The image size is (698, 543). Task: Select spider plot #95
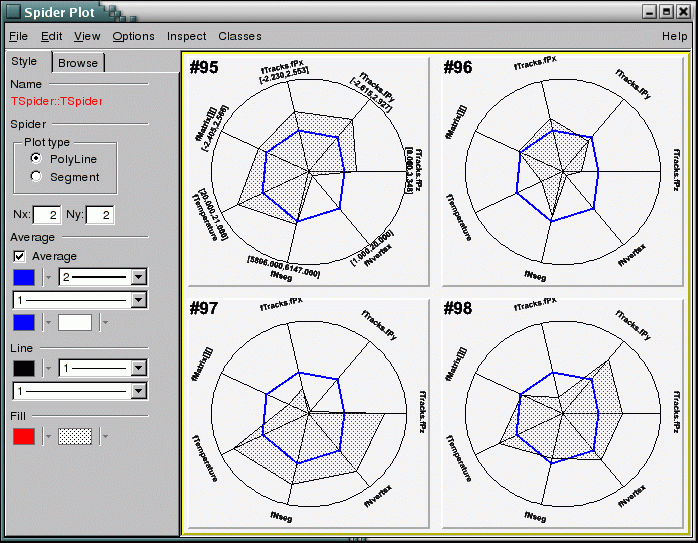pos(308,171)
